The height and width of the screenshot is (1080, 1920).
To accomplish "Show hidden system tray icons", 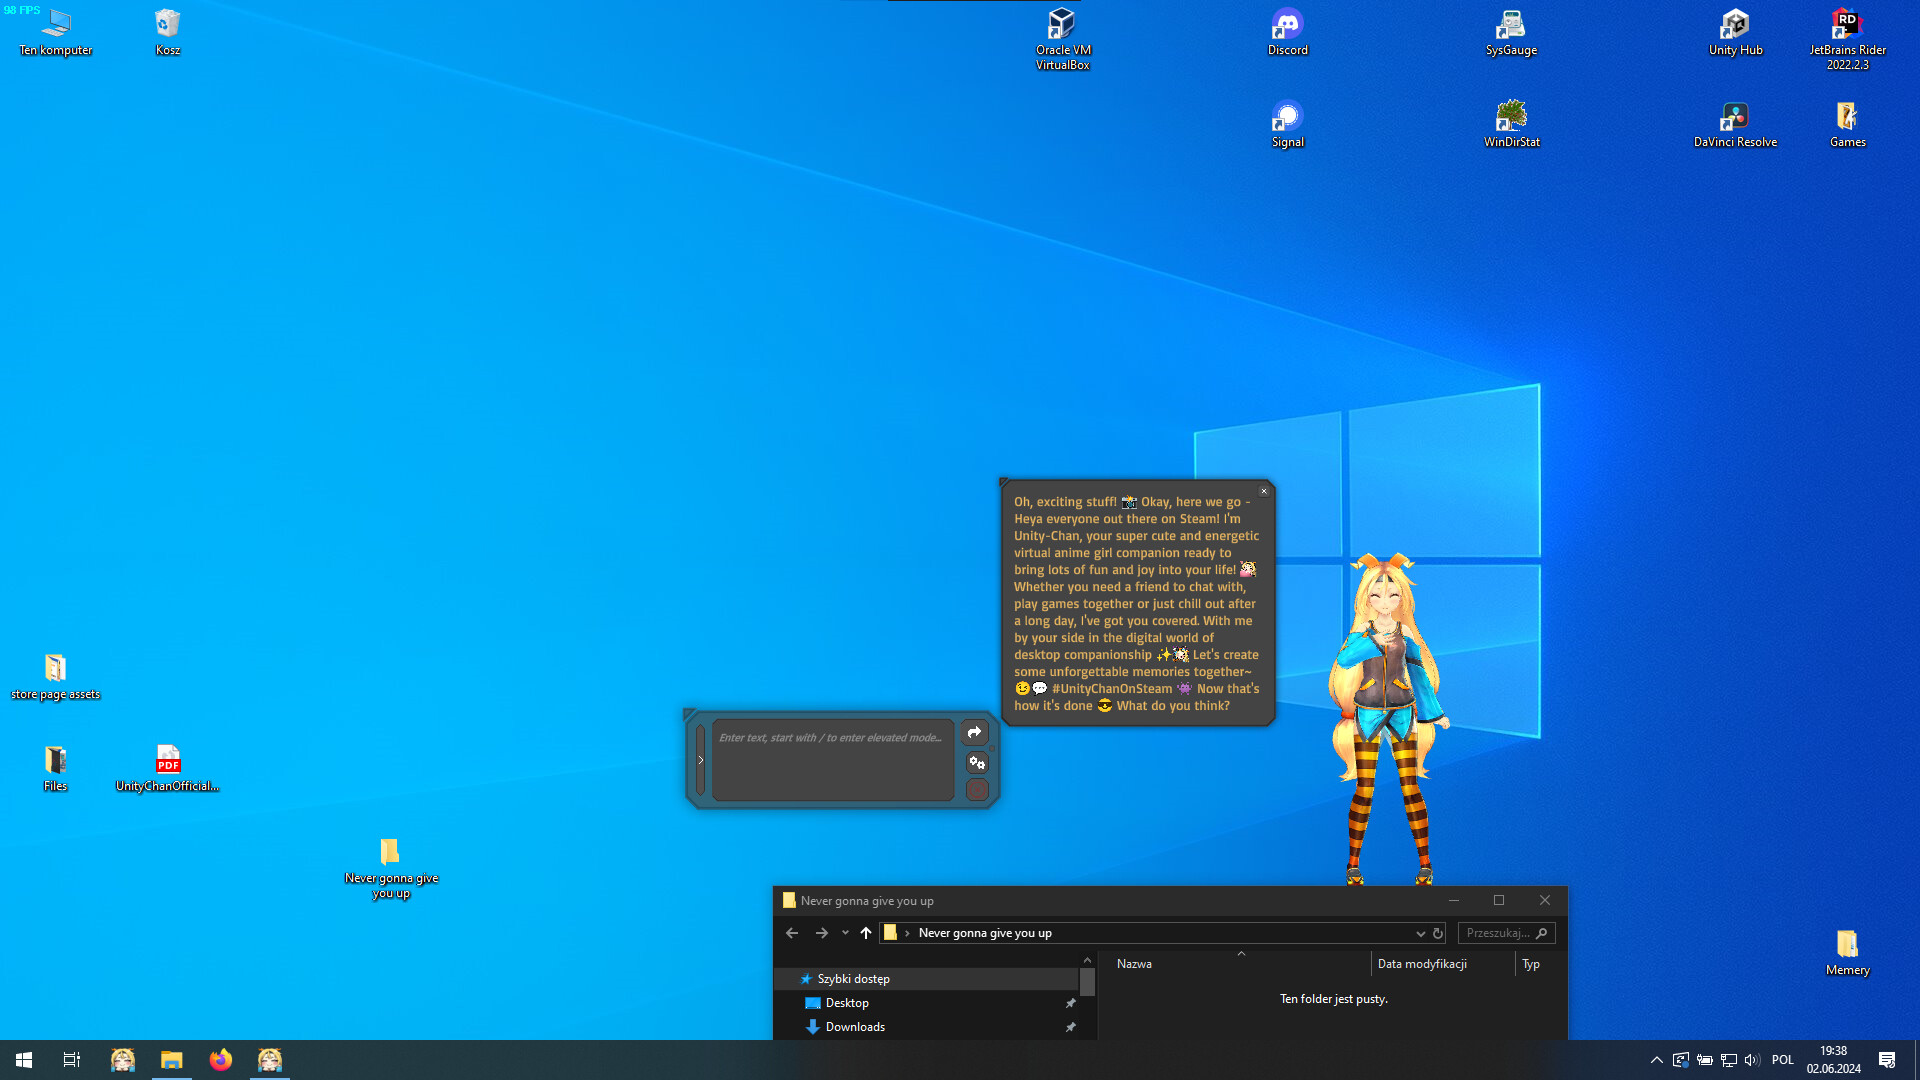I will tap(1657, 1060).
